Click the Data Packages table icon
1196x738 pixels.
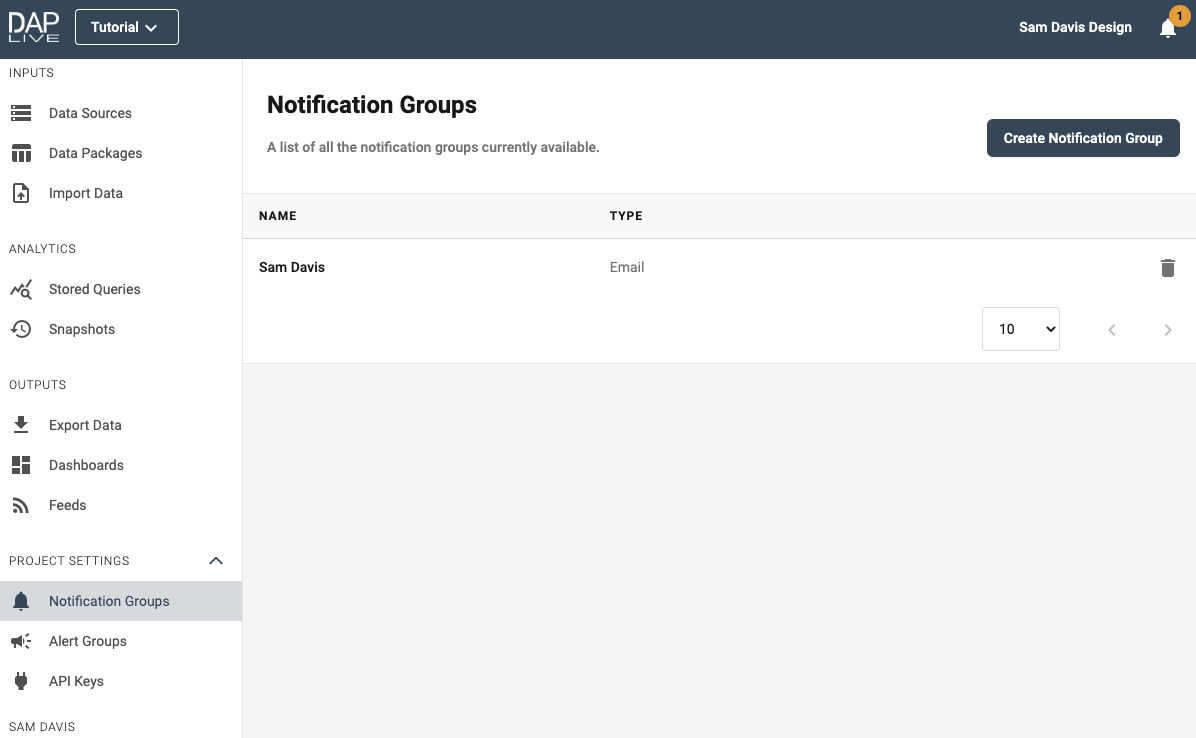[21, 153]
